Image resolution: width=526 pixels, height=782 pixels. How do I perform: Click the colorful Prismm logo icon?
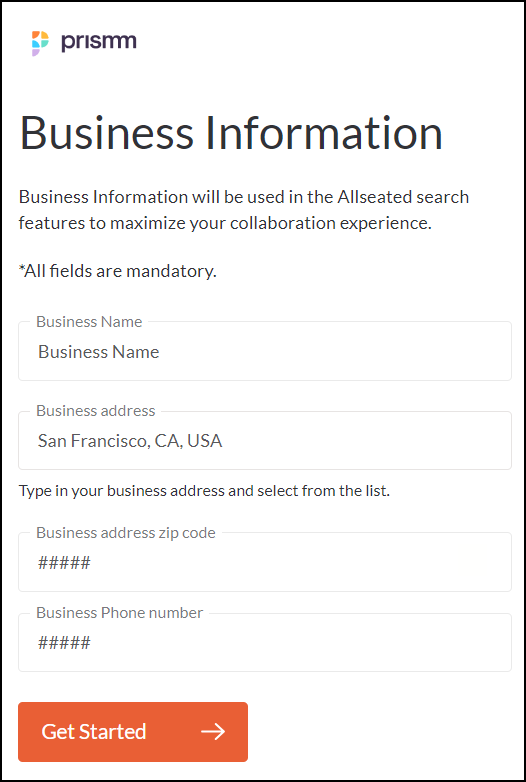pyautogui.click(x=40, y=43)
